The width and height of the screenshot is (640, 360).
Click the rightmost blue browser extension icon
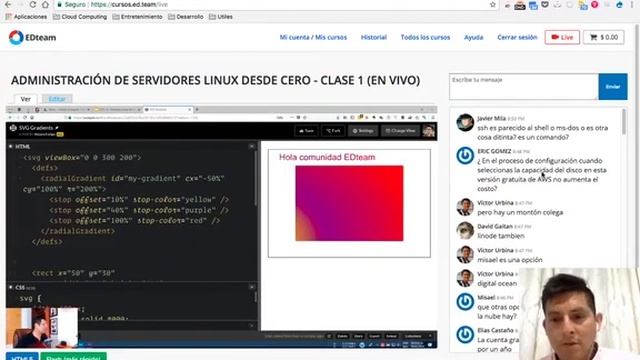[619, 5]
